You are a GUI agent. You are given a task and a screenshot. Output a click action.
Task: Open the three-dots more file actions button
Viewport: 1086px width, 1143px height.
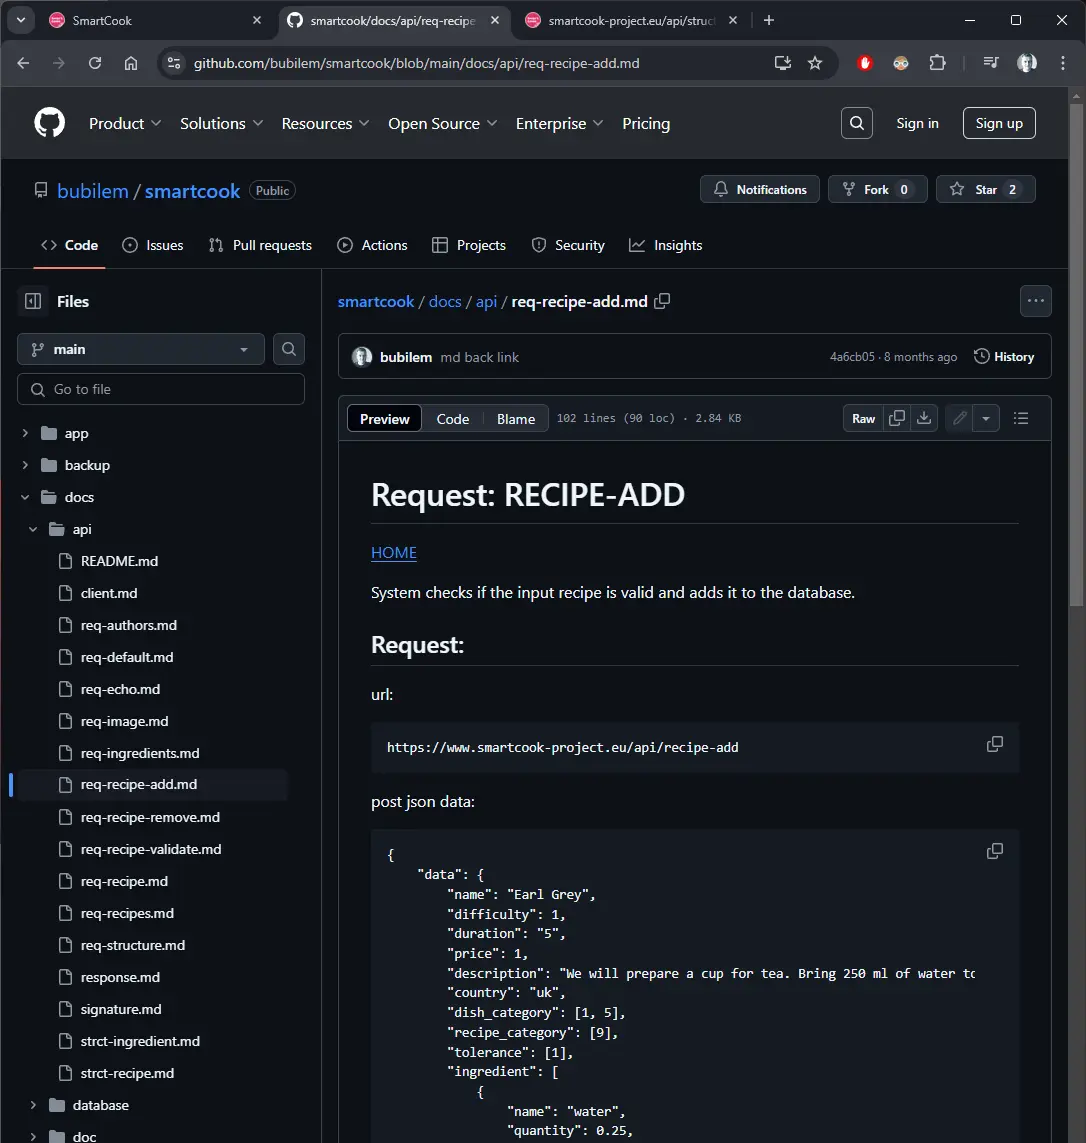pyautogui.click(x=1035, y=301)
